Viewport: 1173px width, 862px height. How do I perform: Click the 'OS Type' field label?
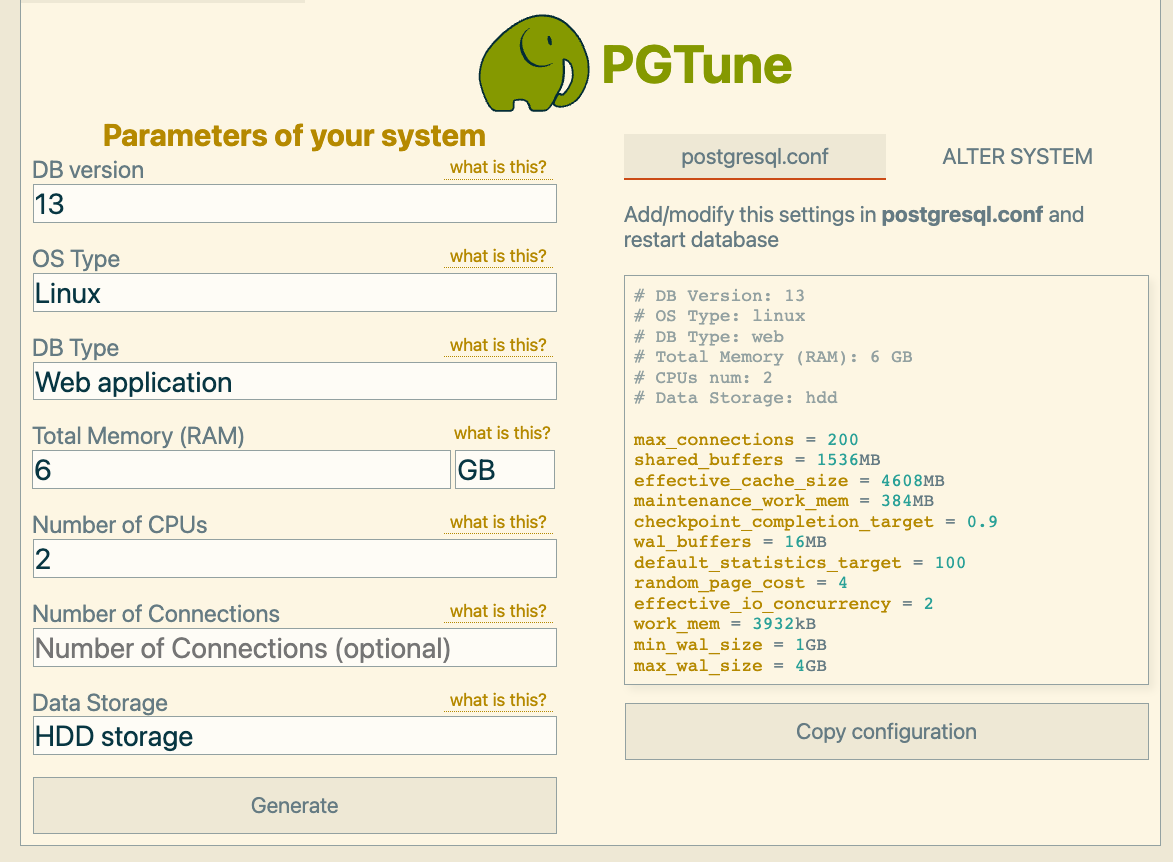(76, 260)
